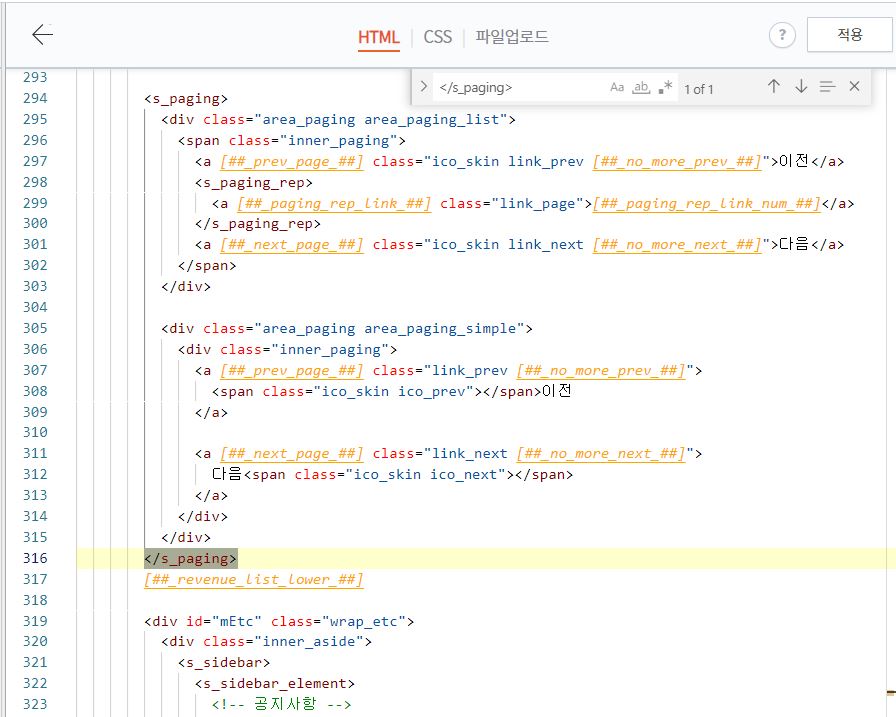The image size is (896, 717).
Task: Click line number 305
Action: pyautogui.click(x=35, y=329)
